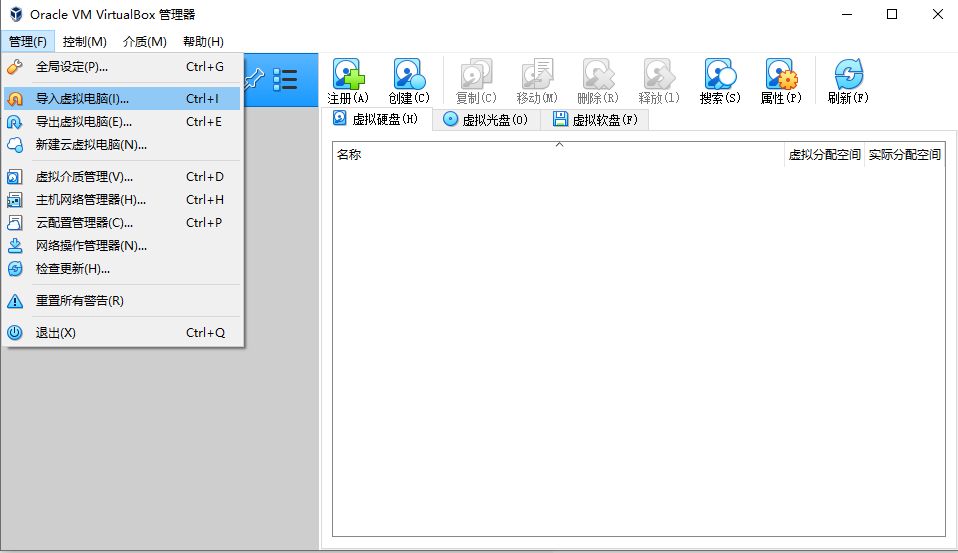Click the wrench icon beside 全局设定
Image resolution: width=958 pixels, height=553 pixels.
coord(15,67)
